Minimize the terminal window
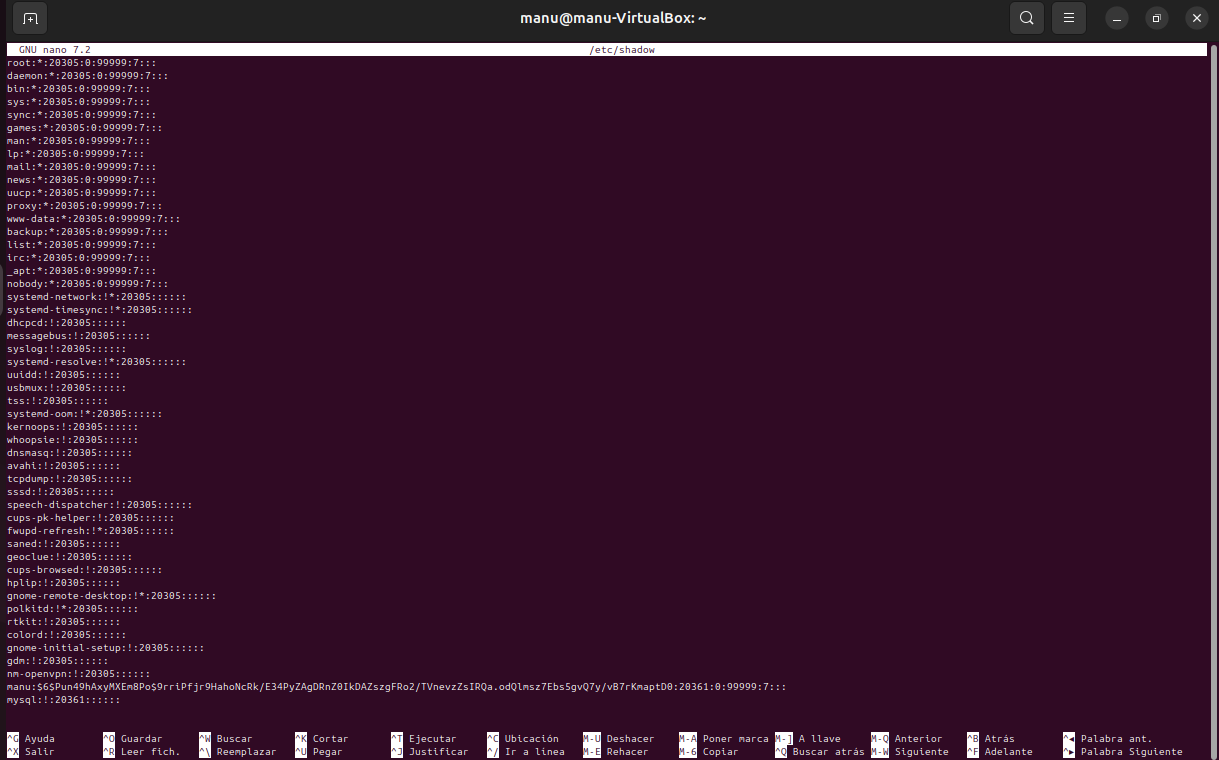Viewport: 1219px width, 760px height. pos(1118,18)
